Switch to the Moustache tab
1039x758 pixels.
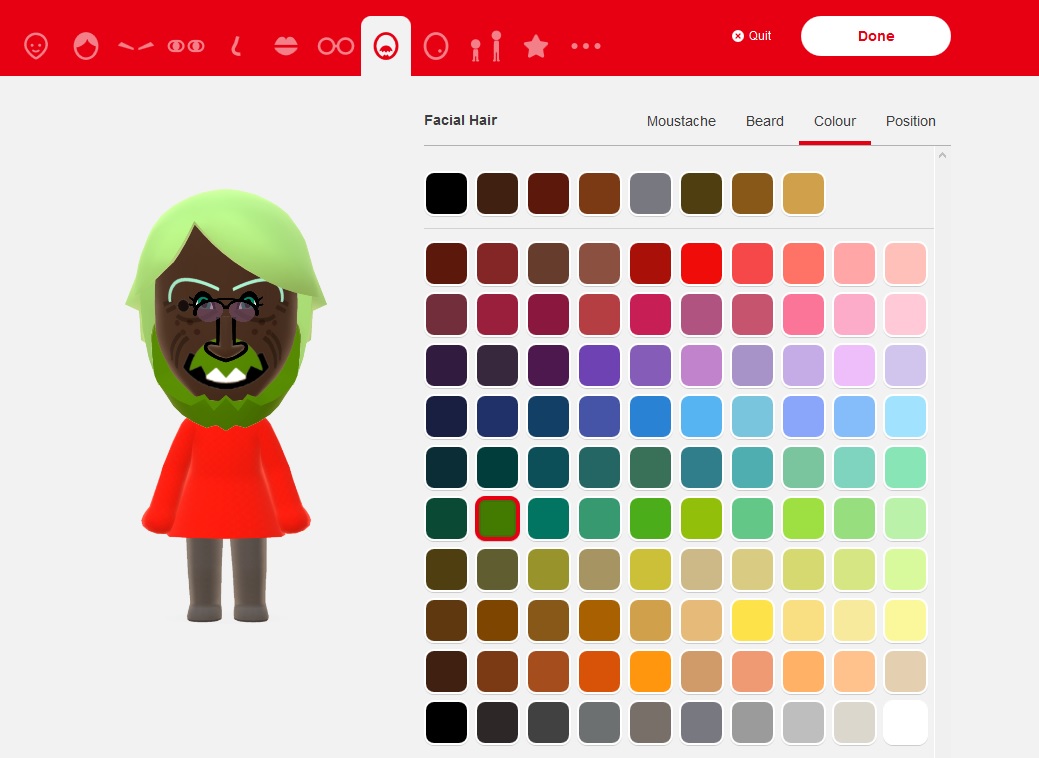pyautogui.click(x=681, y=121)
